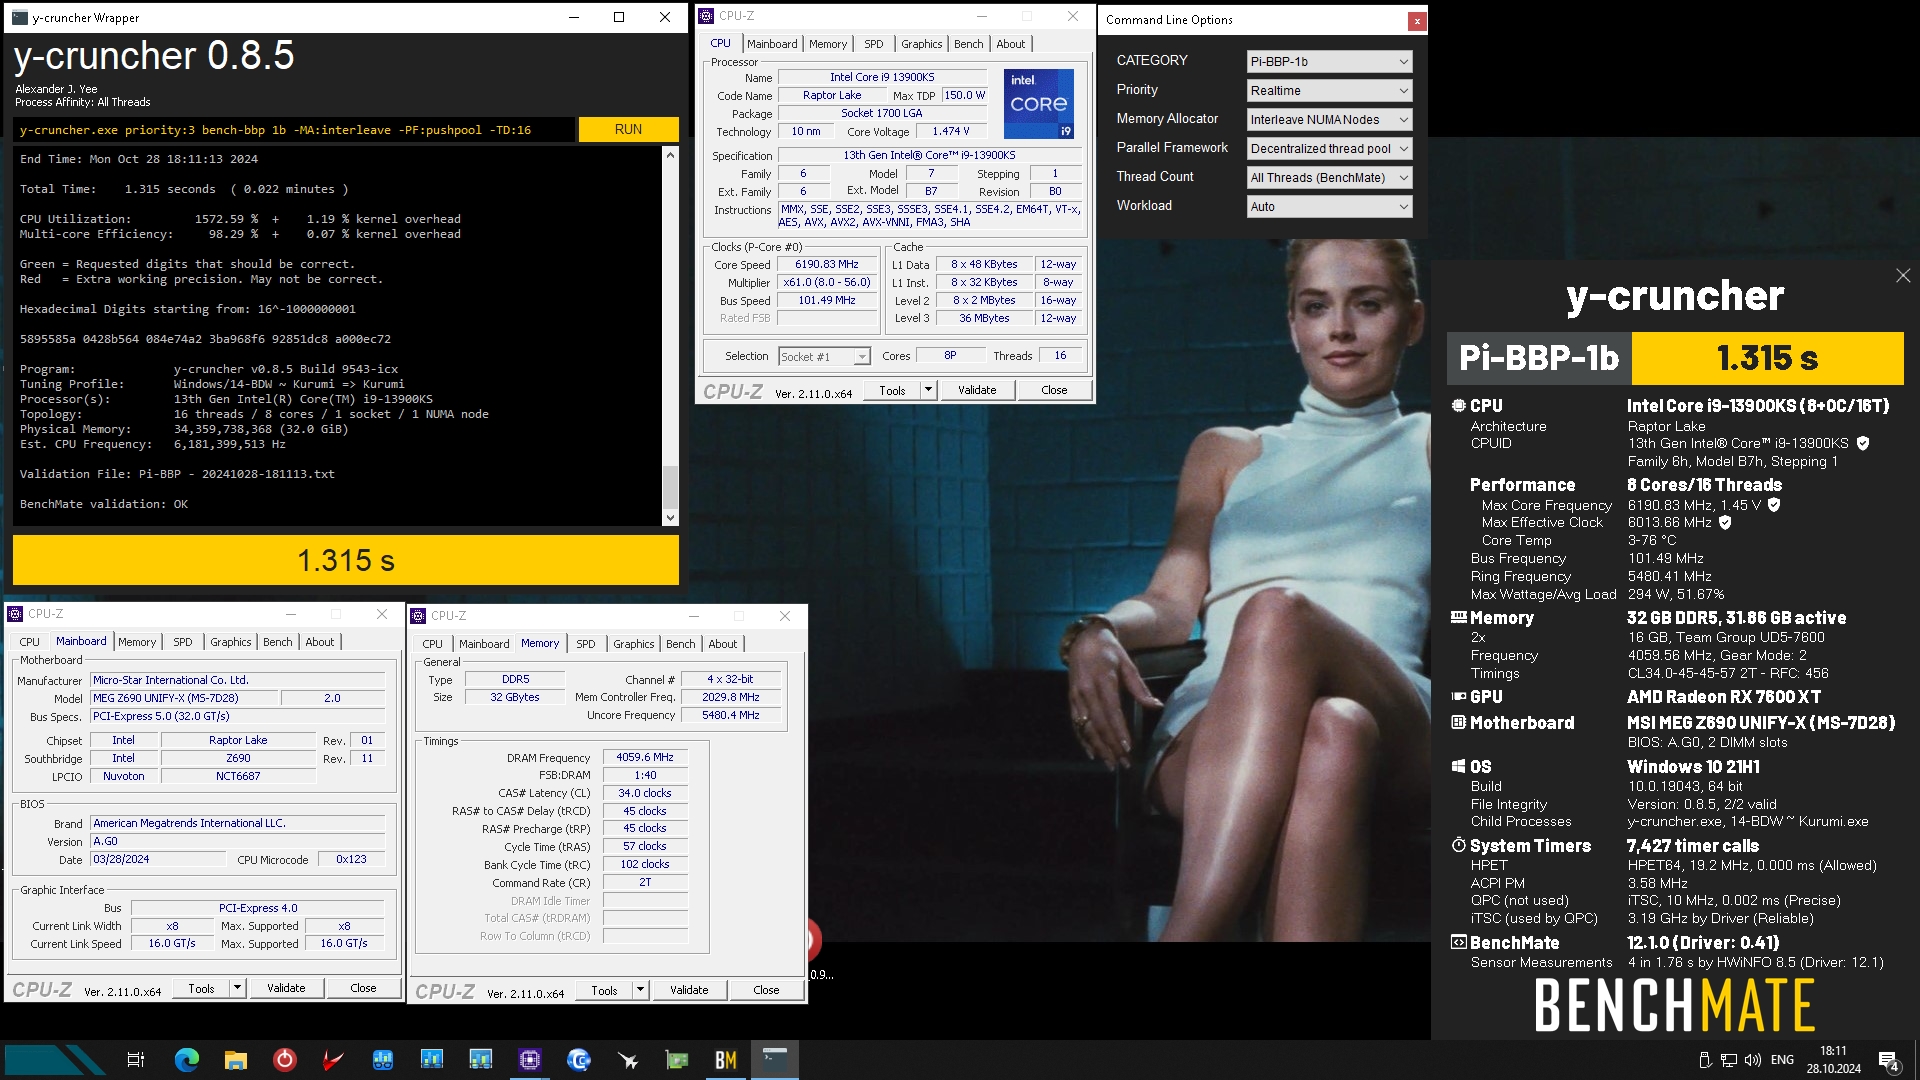Click the yellow 1.315 s result bar in wrapper
Screen dimensions: 1920x1080
[346, 560]
